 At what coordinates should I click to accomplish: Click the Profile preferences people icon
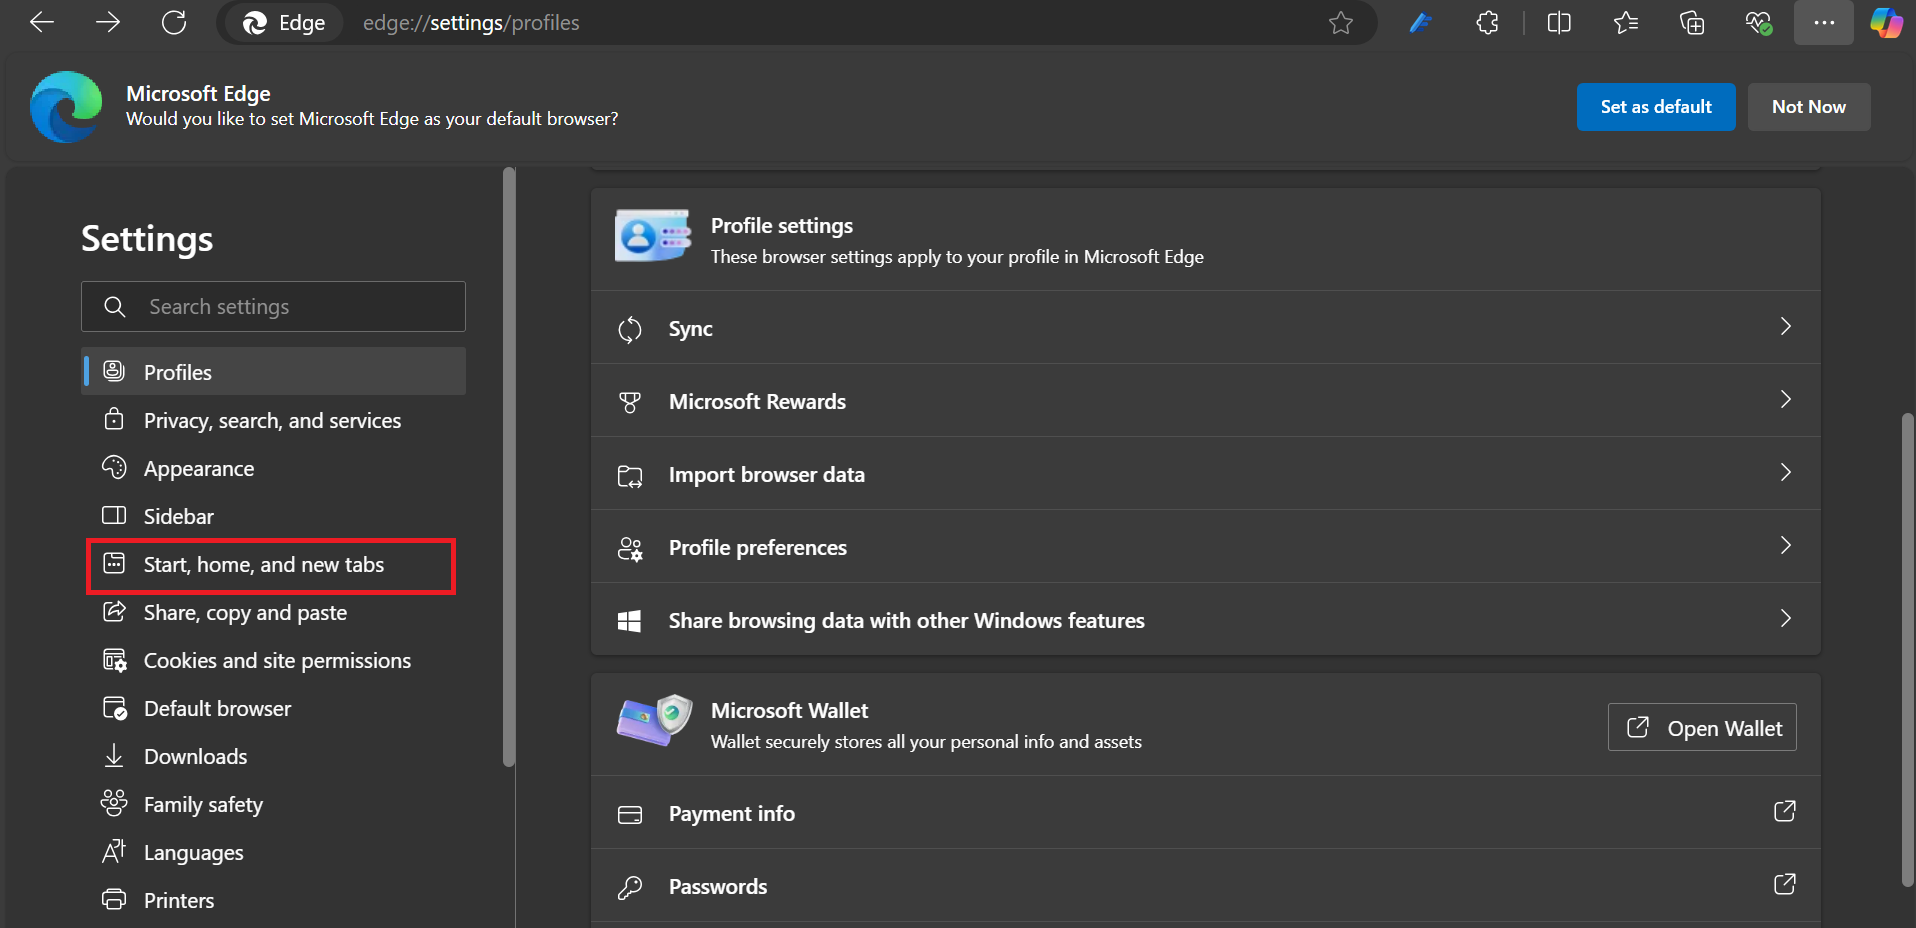630,548
